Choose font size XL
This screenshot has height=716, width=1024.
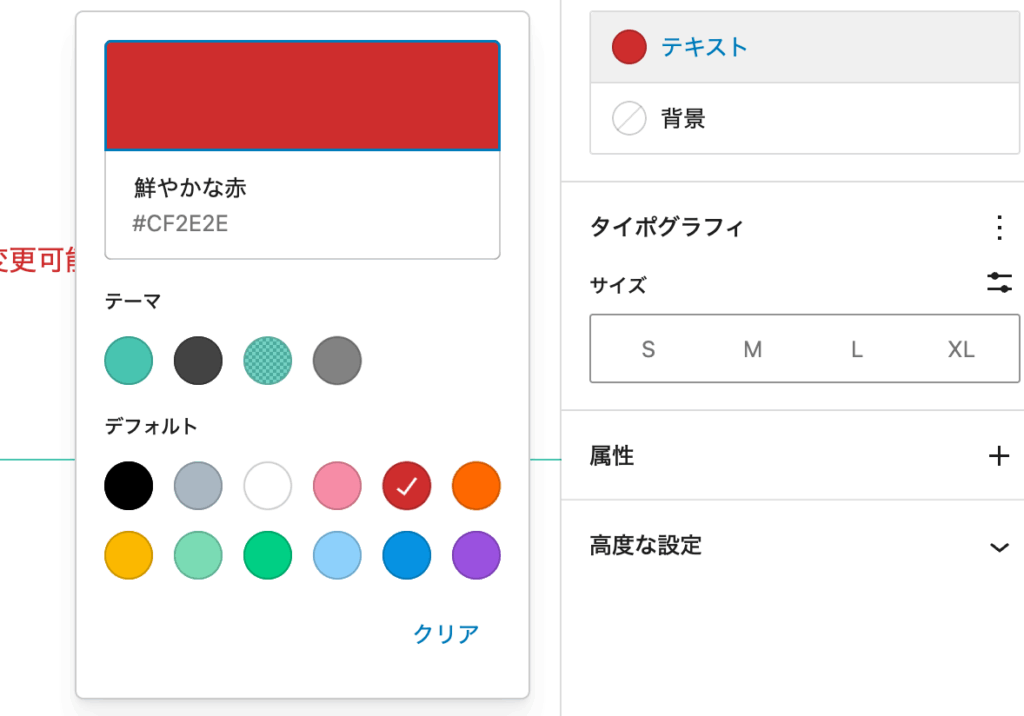coord(961,349)
